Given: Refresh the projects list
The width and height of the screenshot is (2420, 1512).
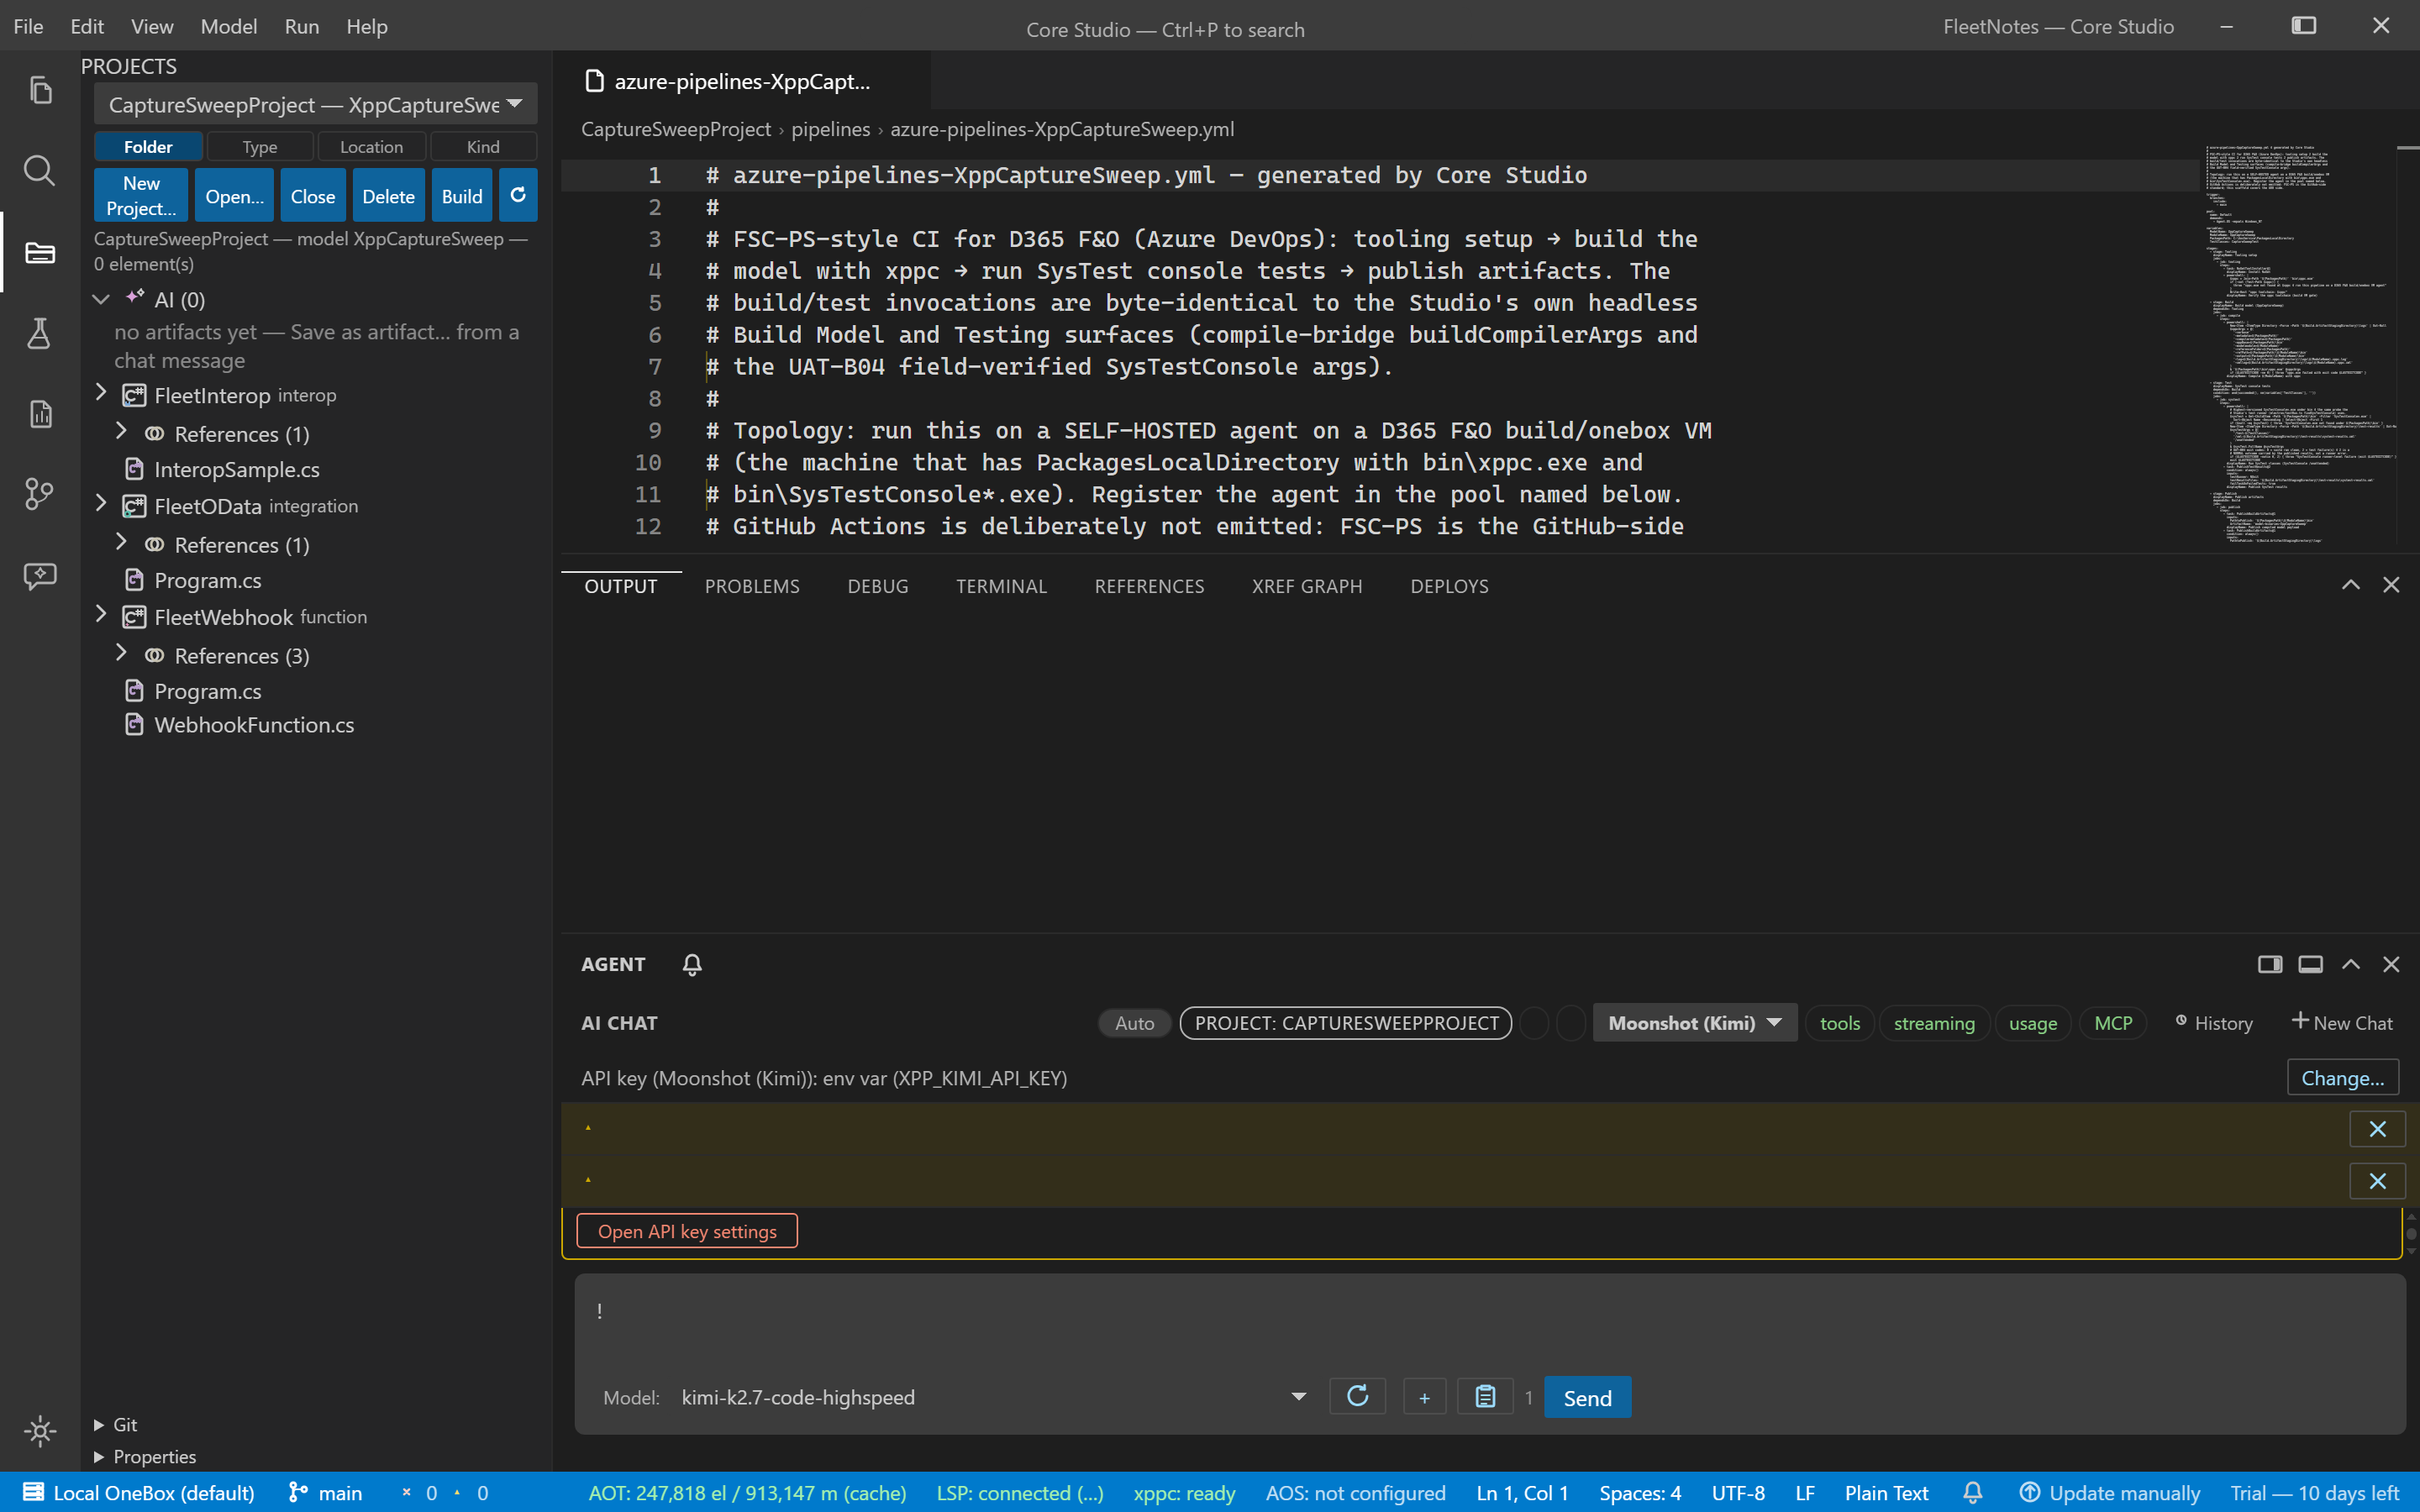Looking at the screenshot, I should 518,195.
